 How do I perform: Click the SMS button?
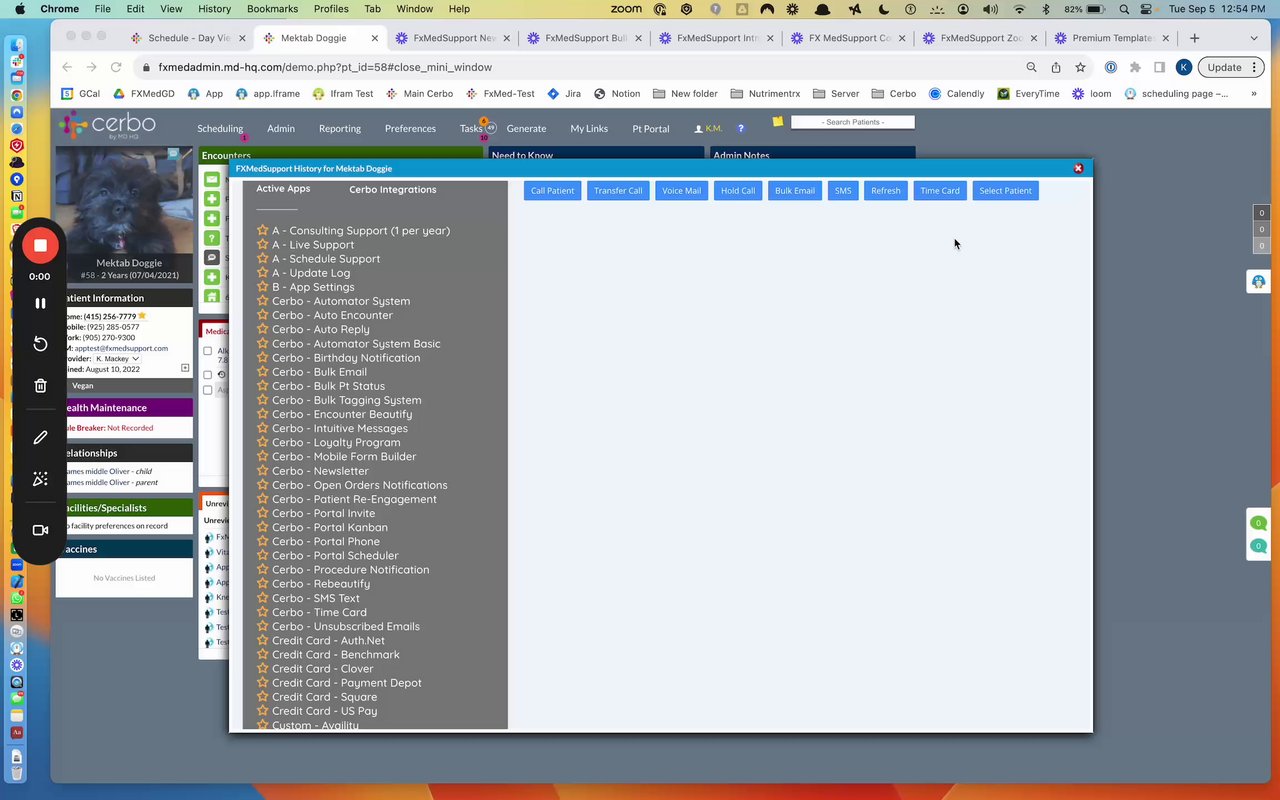[843, 190]
